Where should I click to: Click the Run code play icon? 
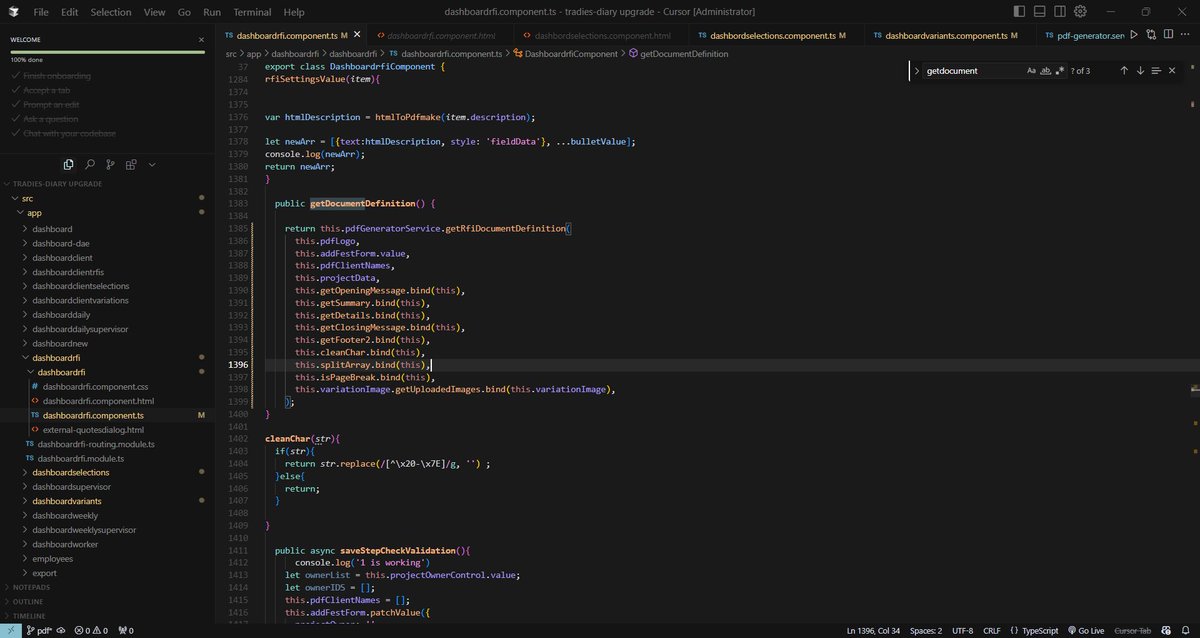(x=1134, y=35)
